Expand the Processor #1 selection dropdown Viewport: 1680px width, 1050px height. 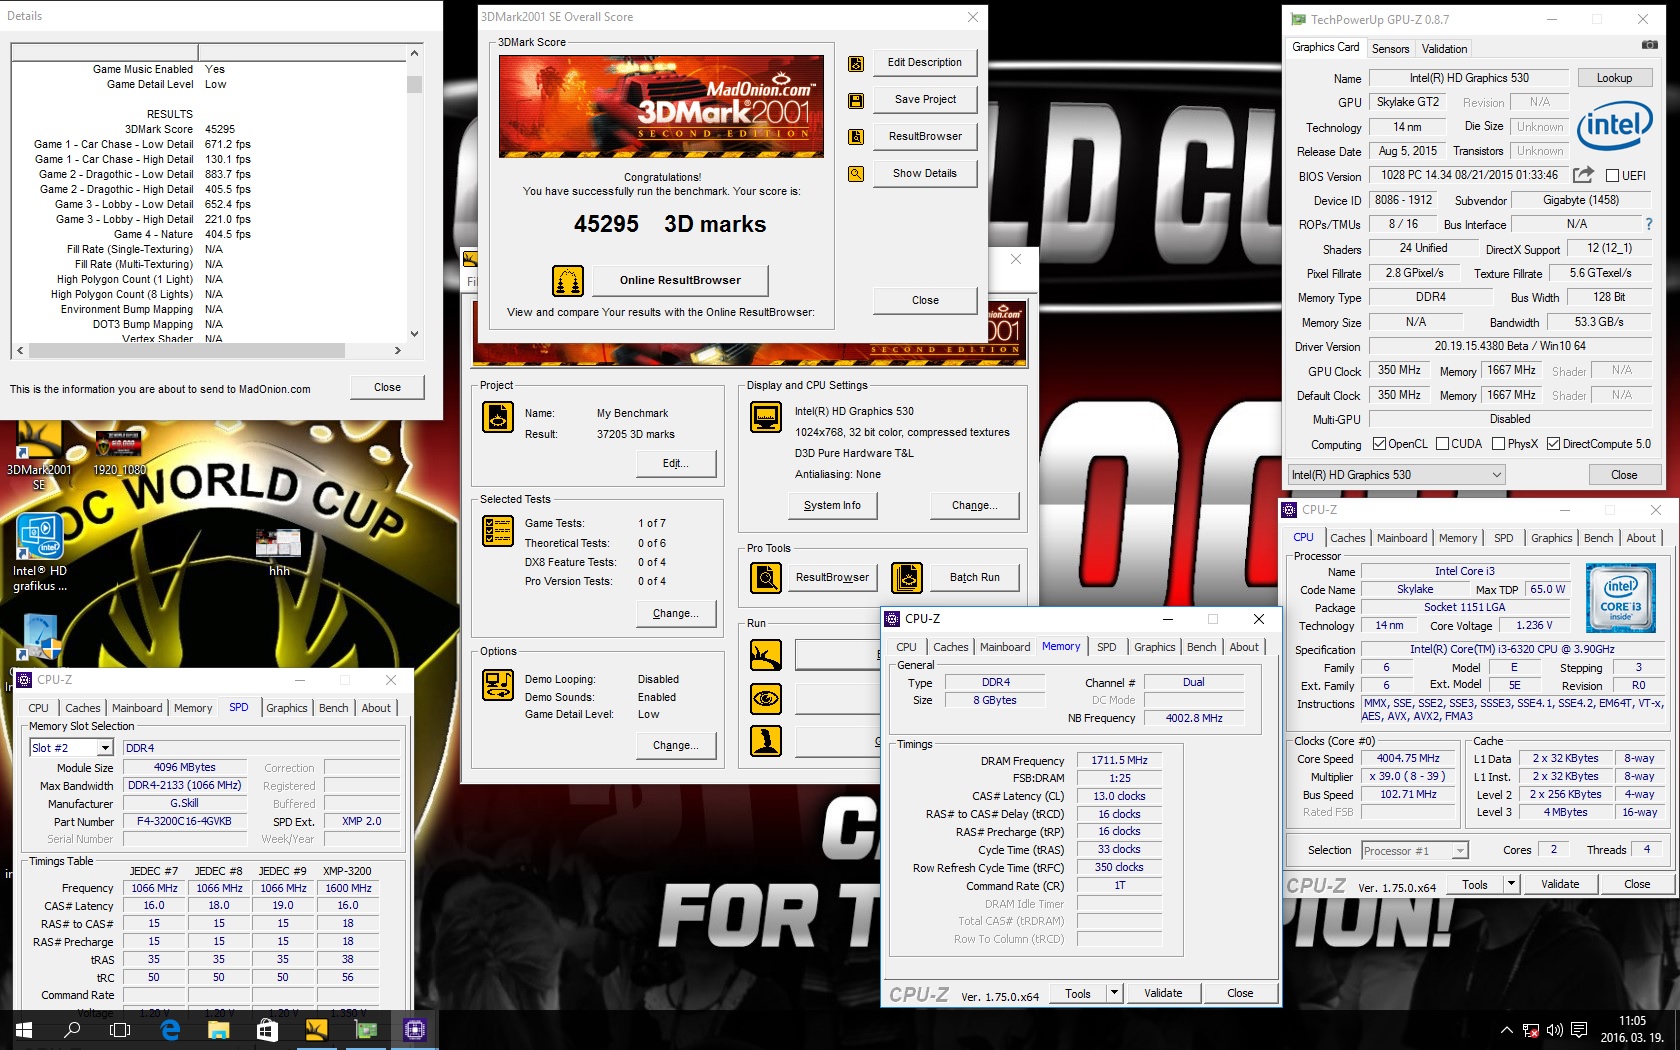(x=1460, y=851)
